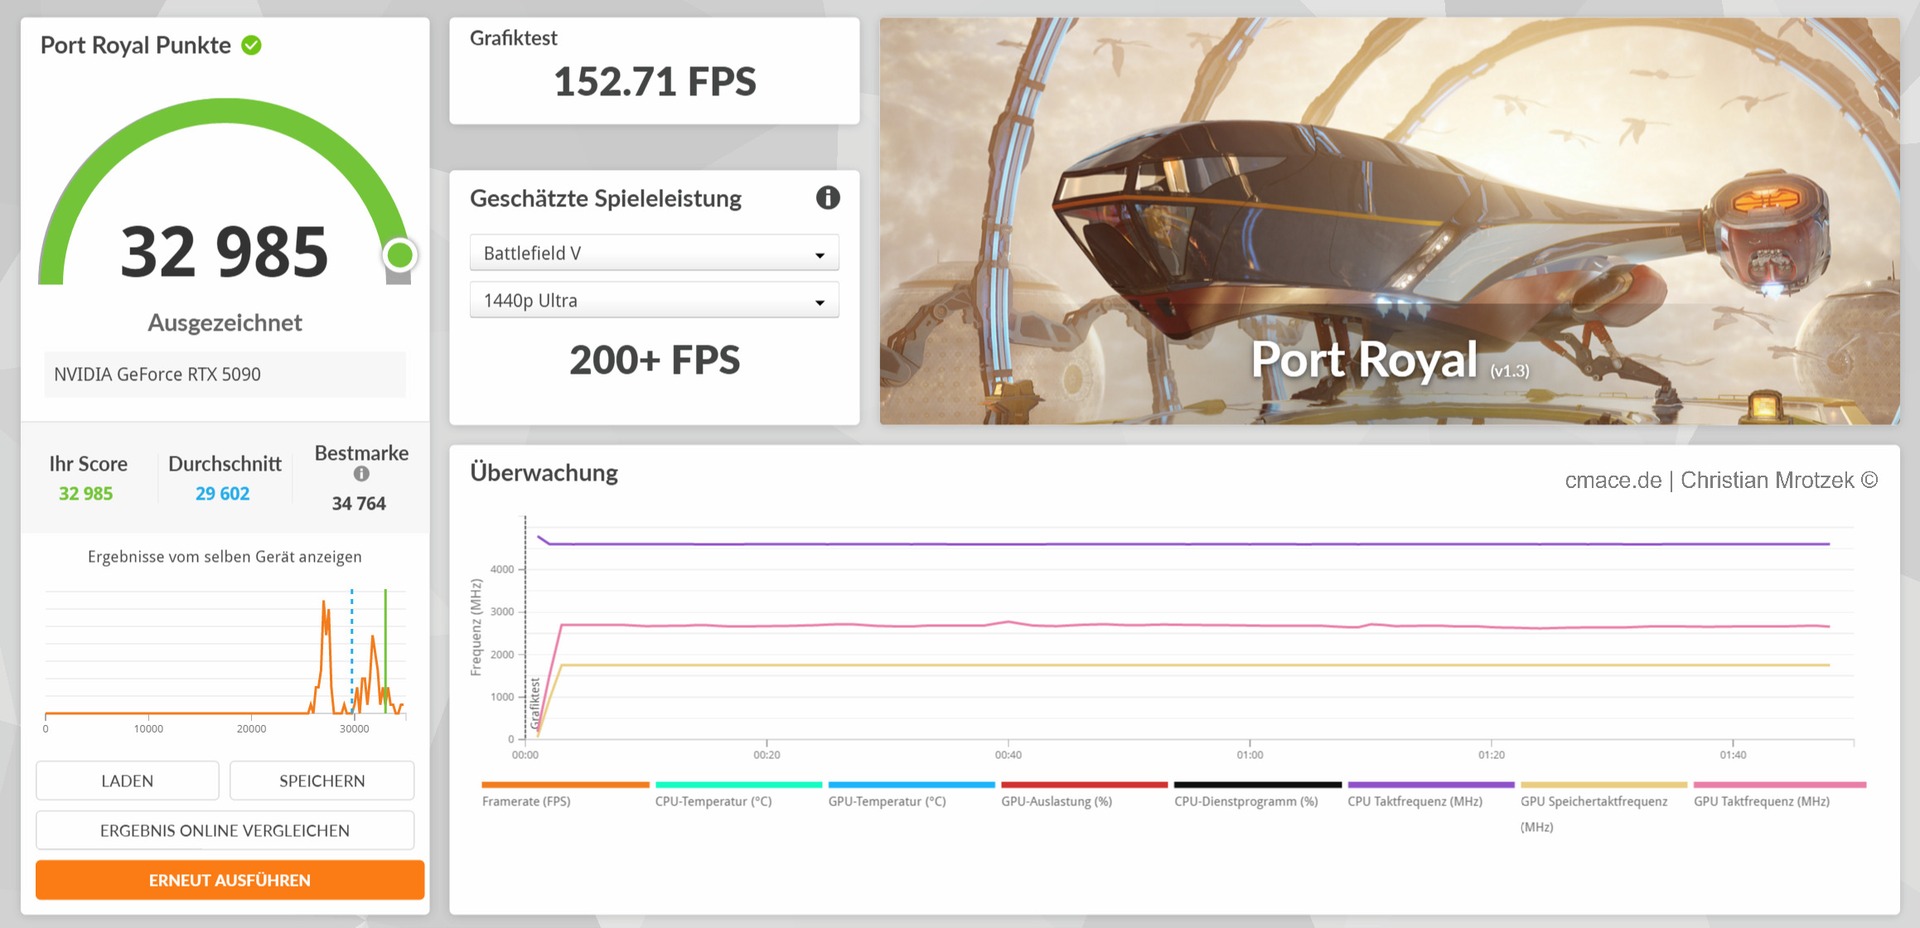1920x928 pixels.
Task: Open the Geschätzte Spieleleistung info icon
Action: [x=827, y=198]
